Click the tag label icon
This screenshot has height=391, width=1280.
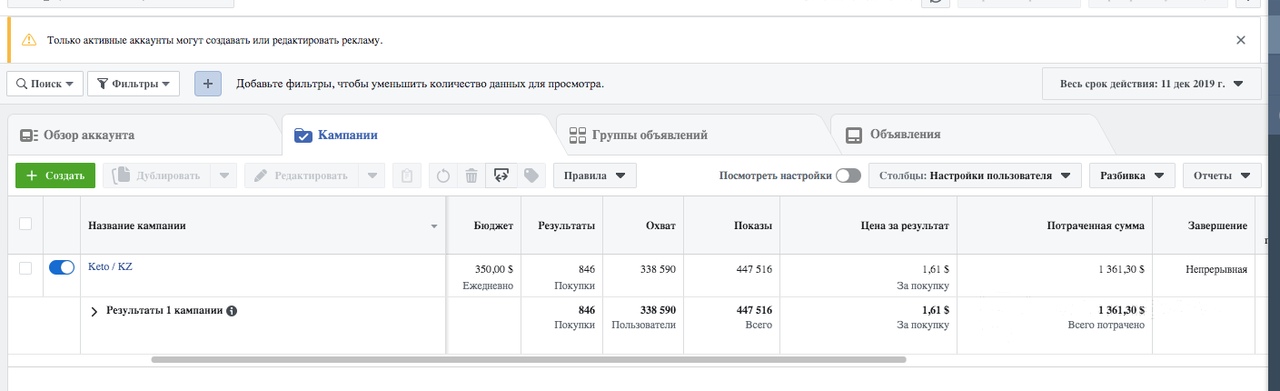click(x=532, y=176)
